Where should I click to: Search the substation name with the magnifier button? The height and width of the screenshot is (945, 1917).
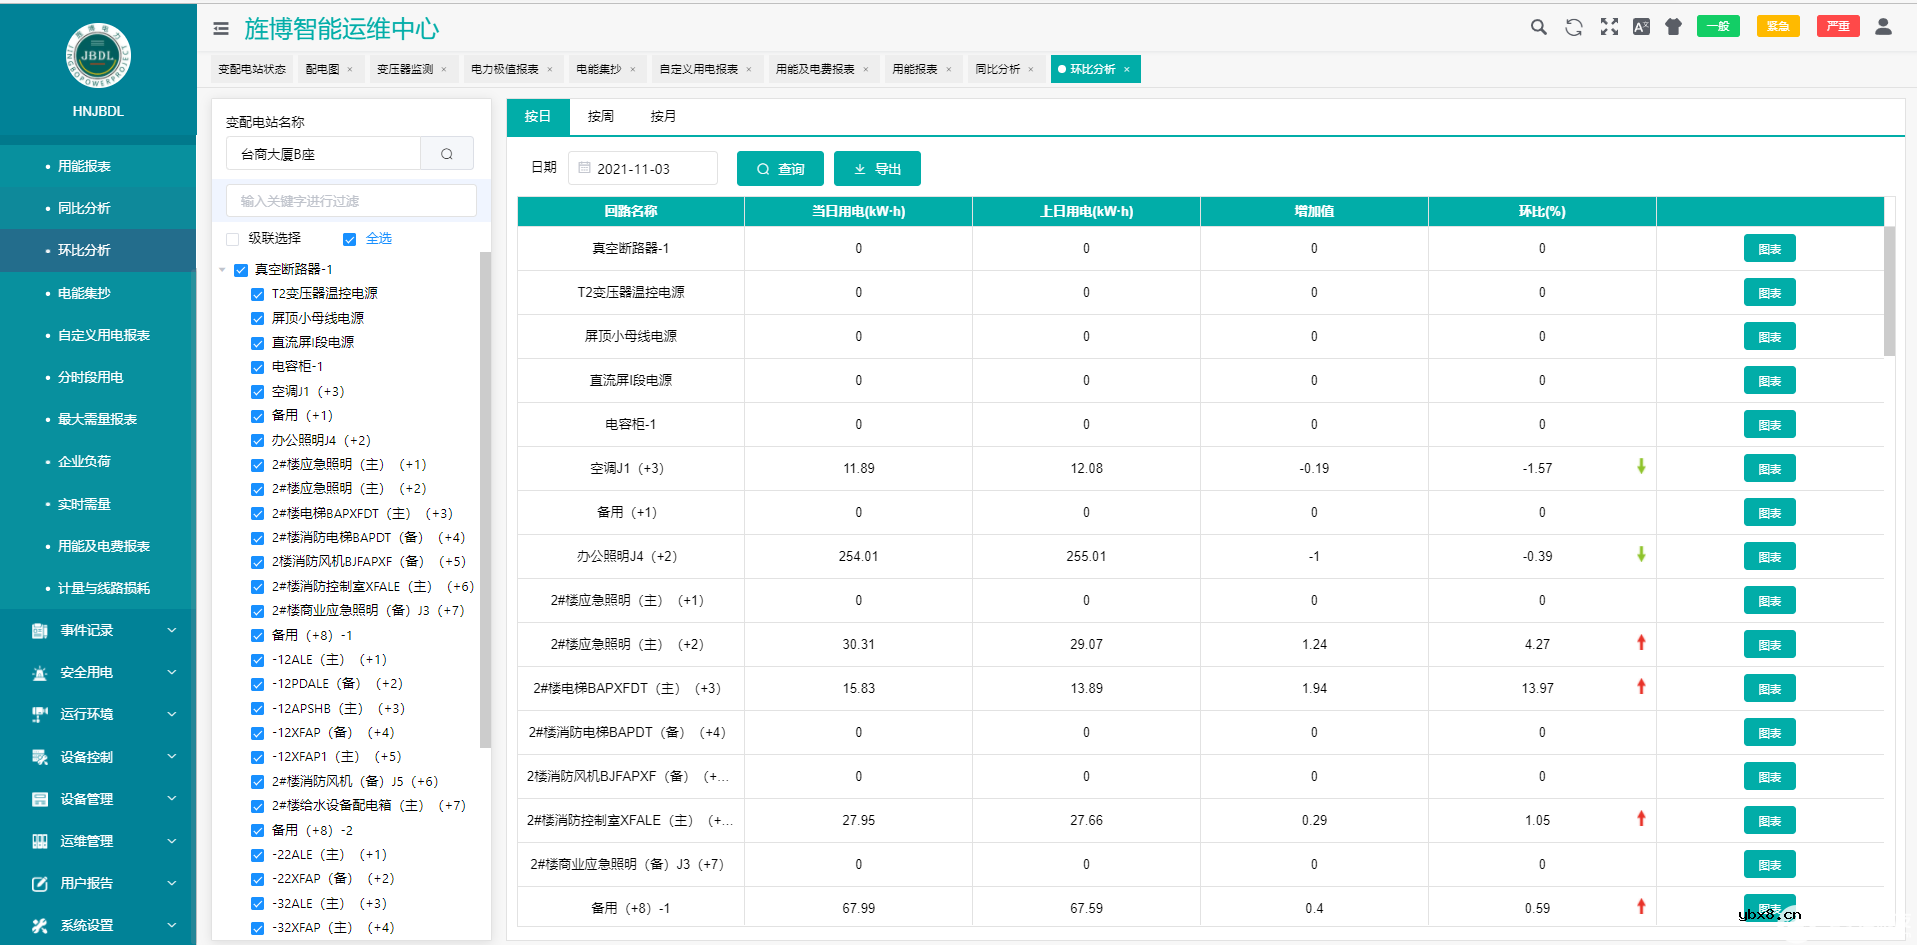(x=447, y=153)
